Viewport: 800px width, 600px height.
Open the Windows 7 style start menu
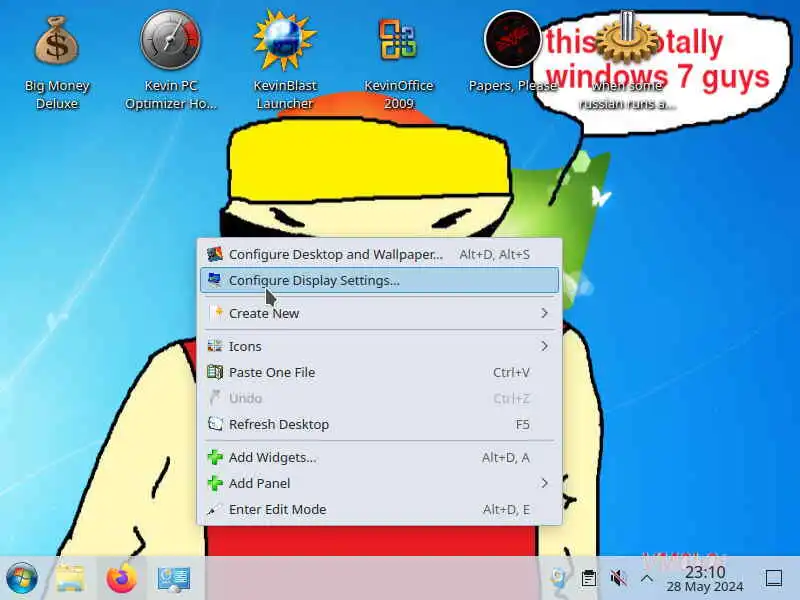coord(21,579)
